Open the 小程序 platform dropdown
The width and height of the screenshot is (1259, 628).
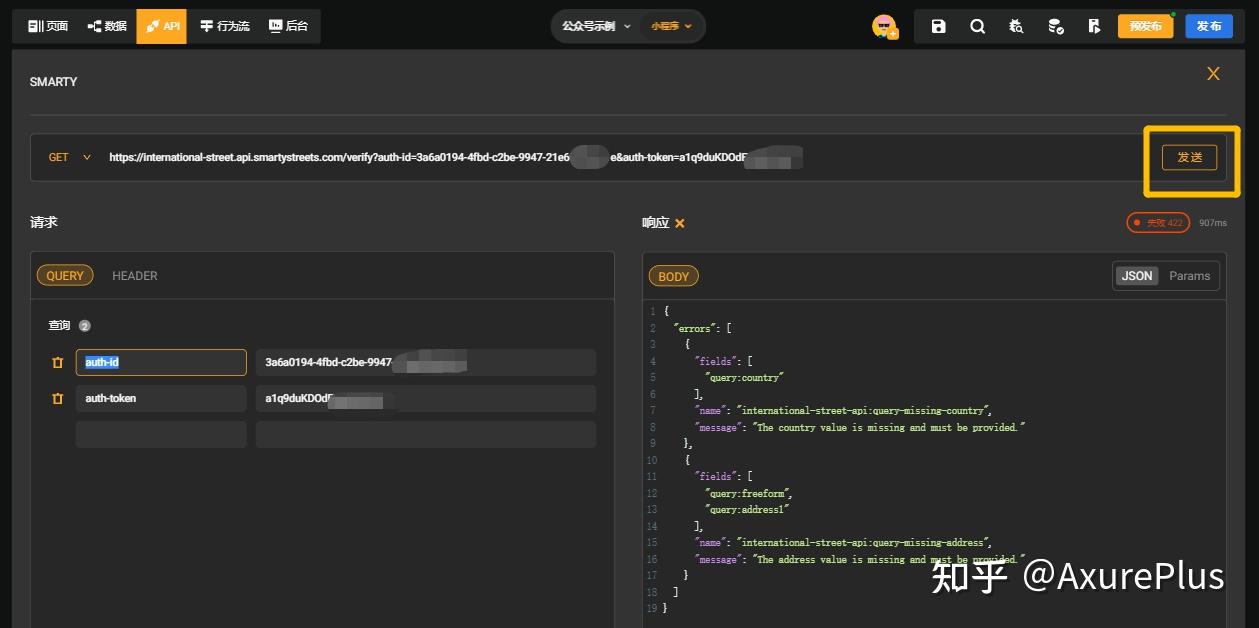[x=671, y=26]
